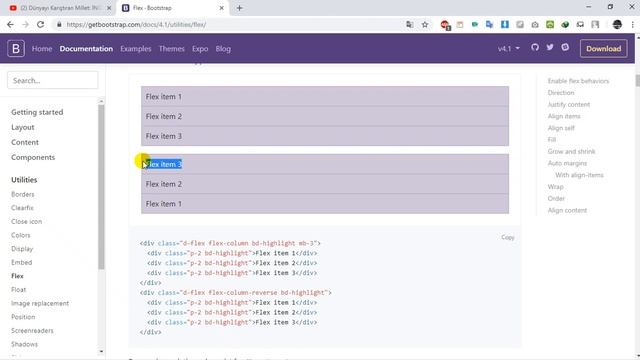Click the Download button

(x=603, y=49)
